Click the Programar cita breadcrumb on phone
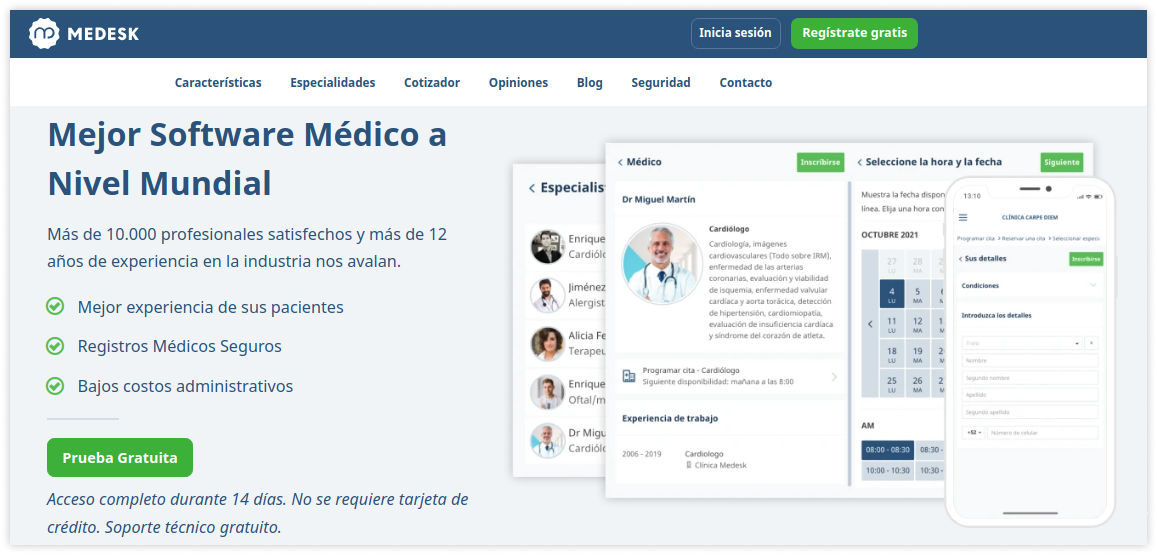 tap(976, 238)
